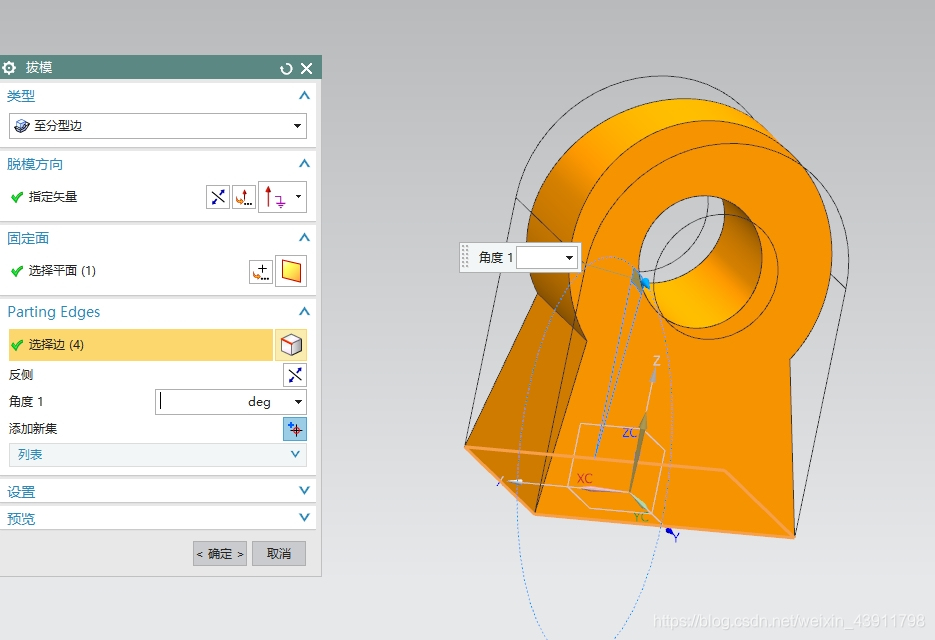Image resolution: width=935 pixels, height=640 pixels.
Task: Open the vector dialog icon beside 指定矢量
Action: point(244,197)
